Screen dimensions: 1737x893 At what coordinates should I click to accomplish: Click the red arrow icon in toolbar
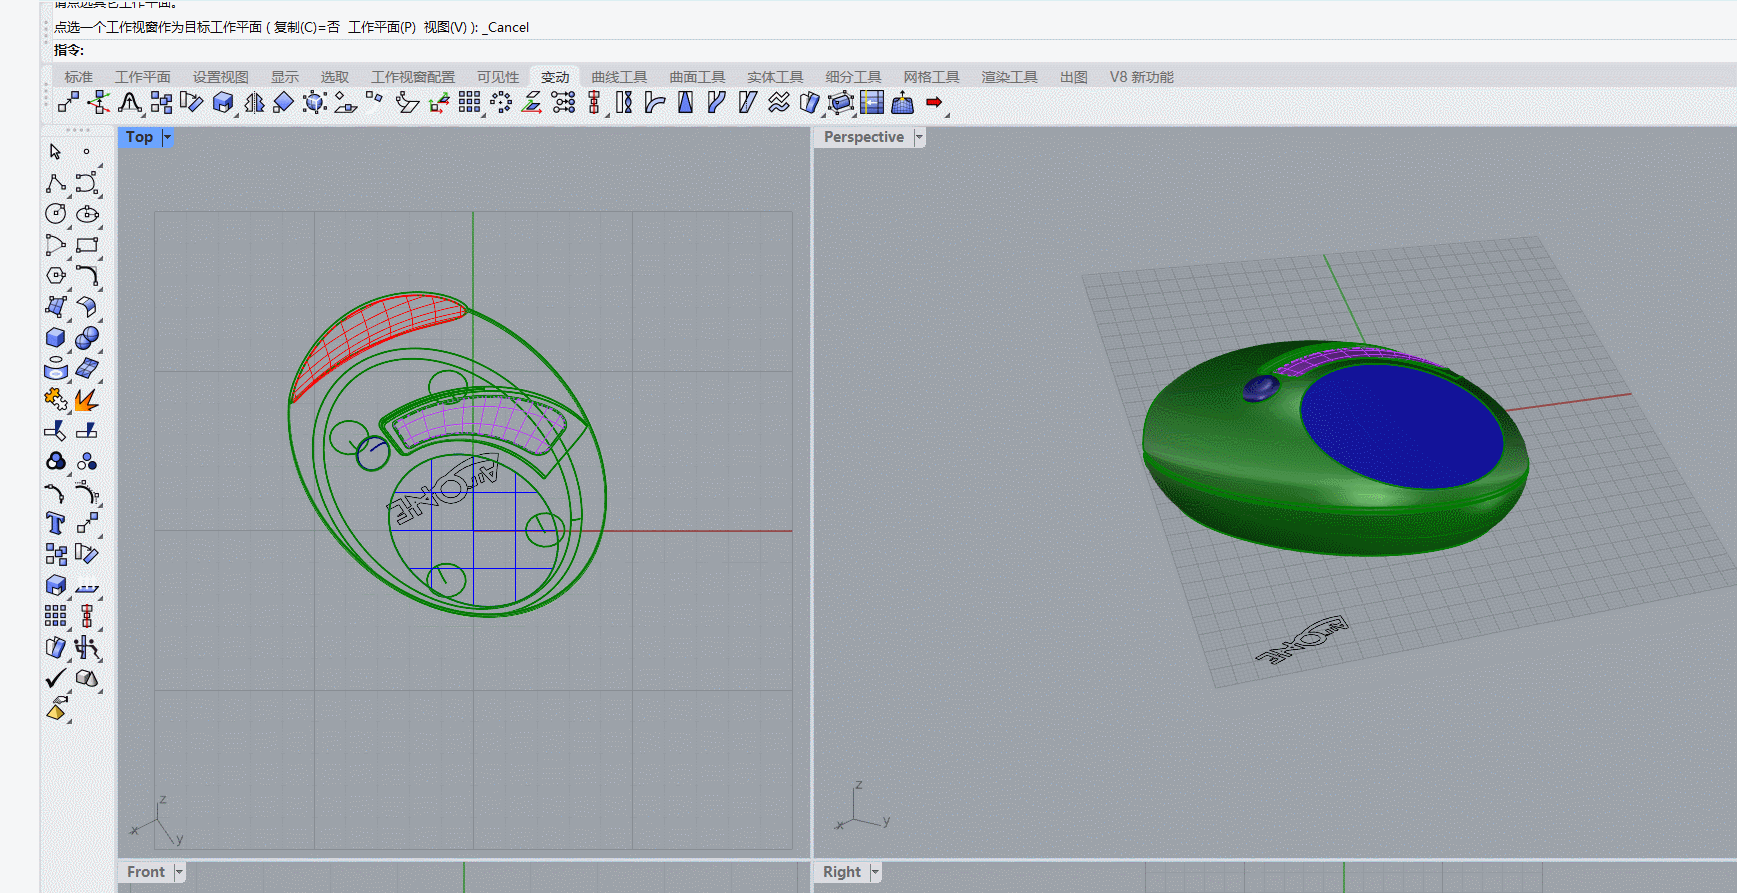coord(934,102)
